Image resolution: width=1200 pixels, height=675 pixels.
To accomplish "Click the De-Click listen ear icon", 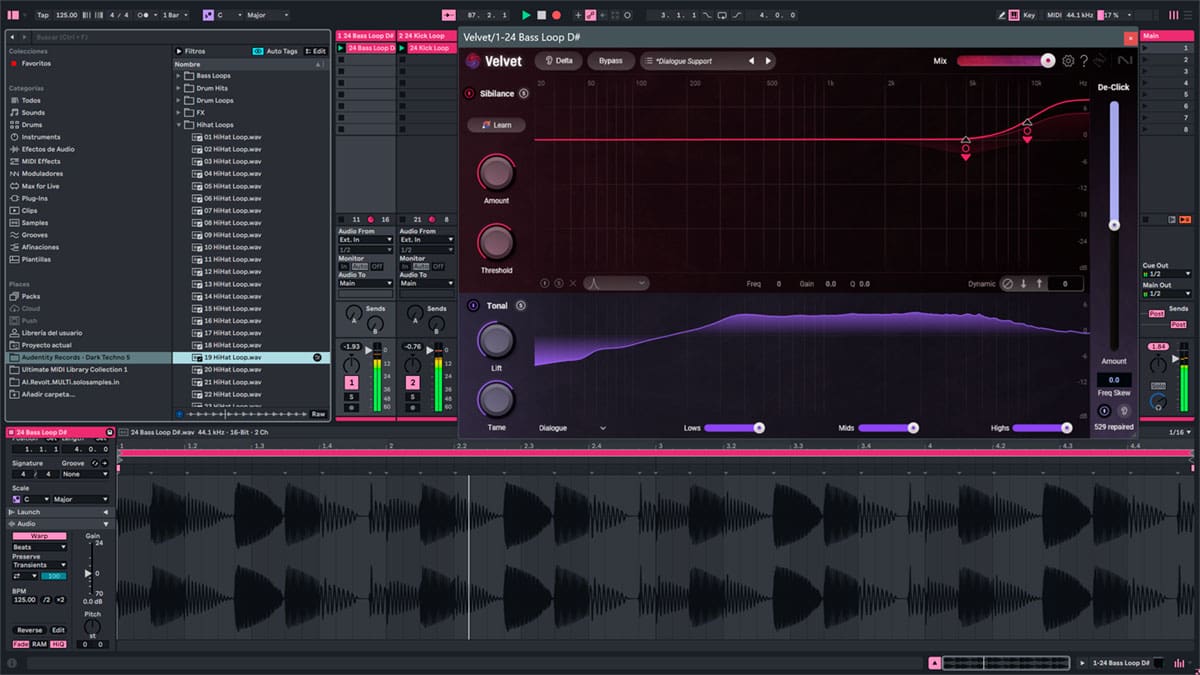I will tap(1123, 411).
